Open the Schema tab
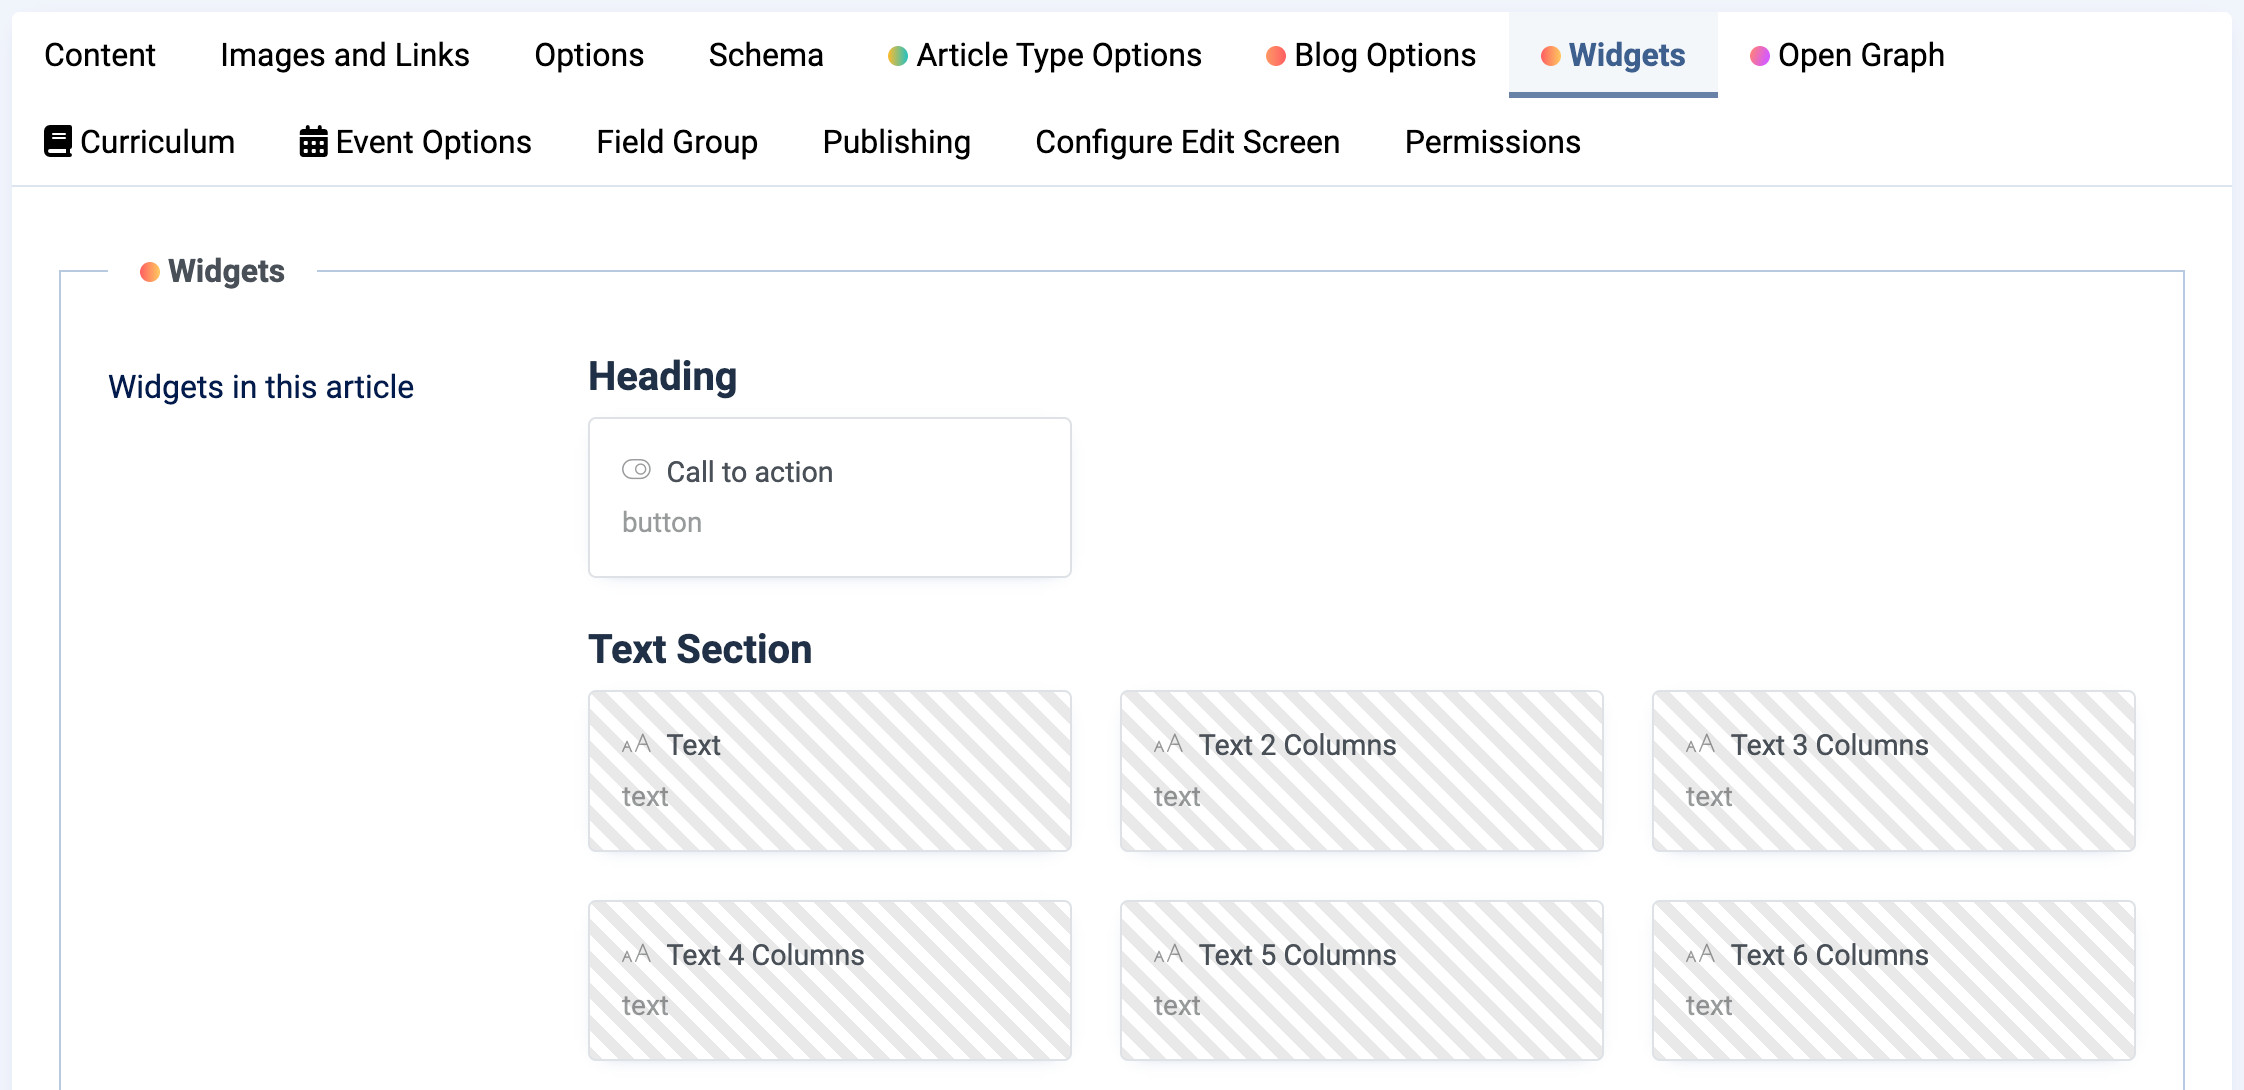Viewport: 2244px width, 1090px height. click(766, 55)
